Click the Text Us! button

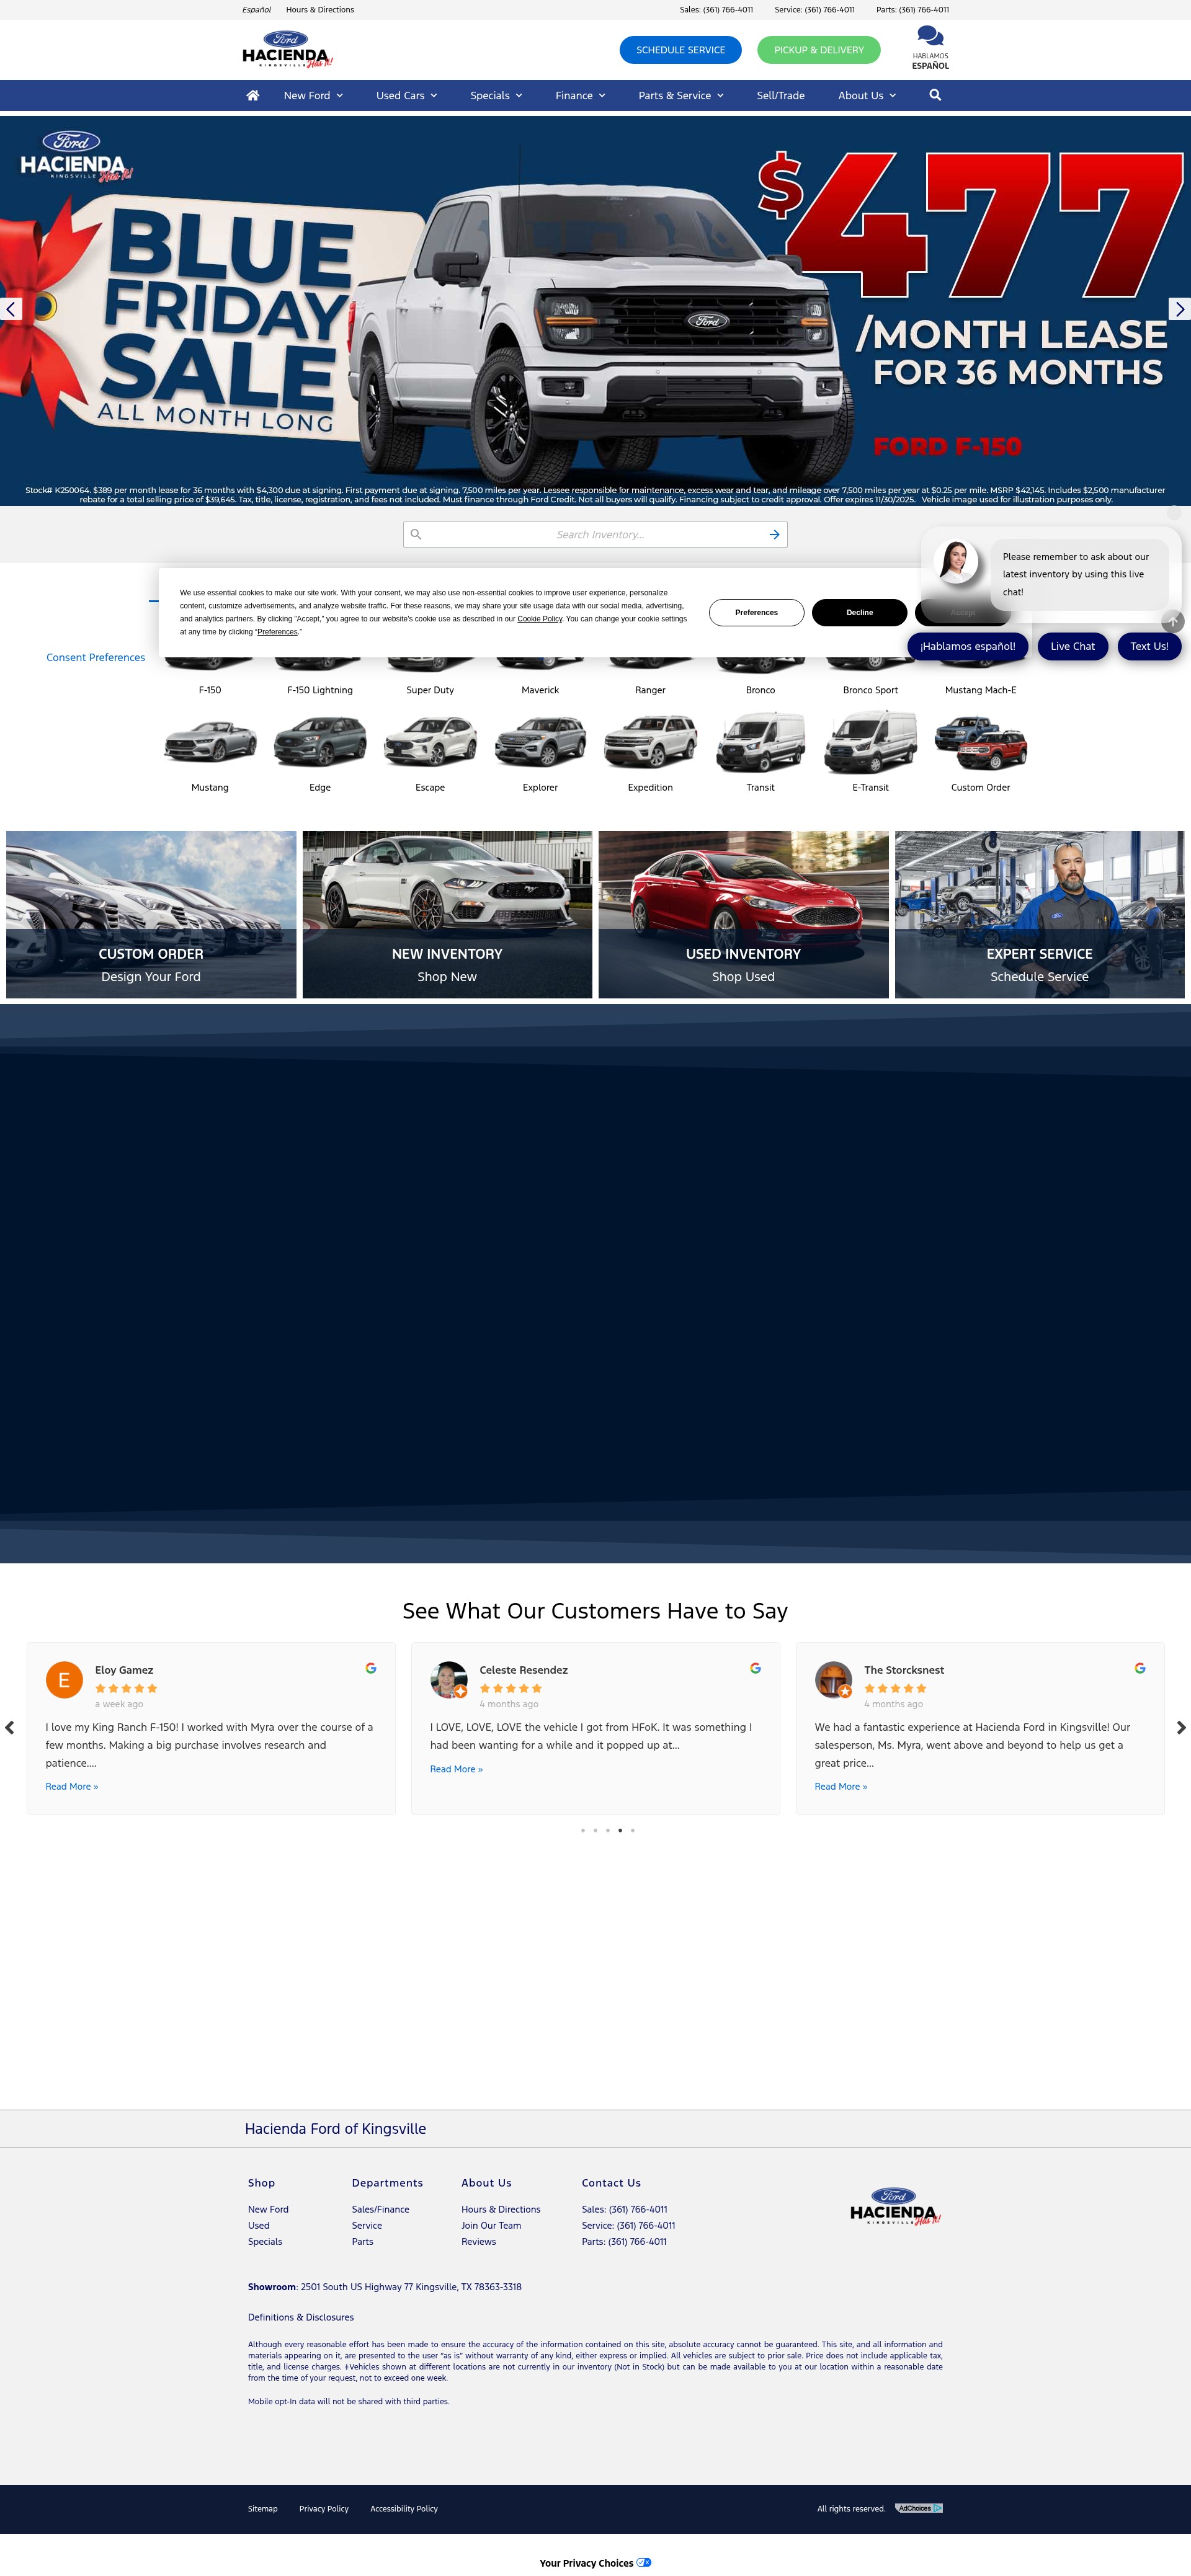(x=1149, y=646)
